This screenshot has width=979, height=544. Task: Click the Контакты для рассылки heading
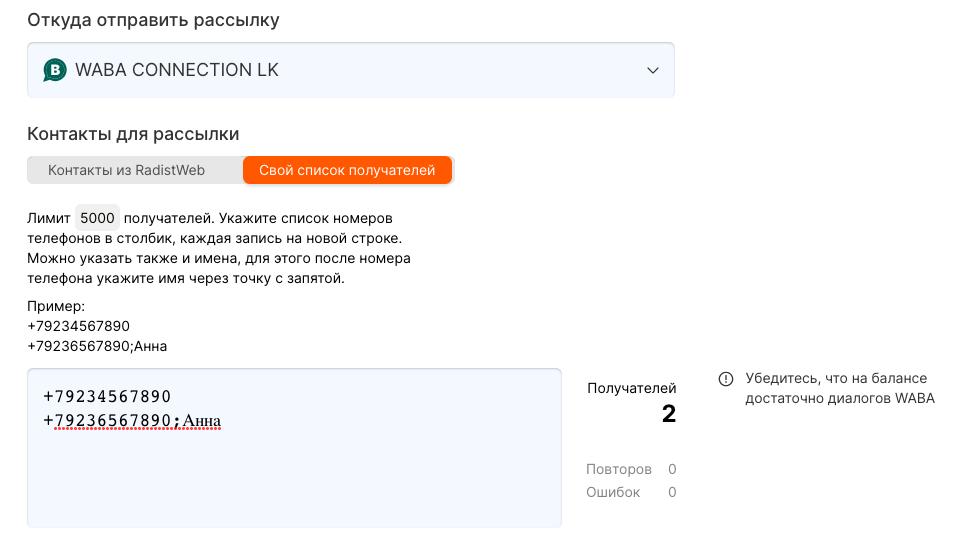(x=133, y=134)
